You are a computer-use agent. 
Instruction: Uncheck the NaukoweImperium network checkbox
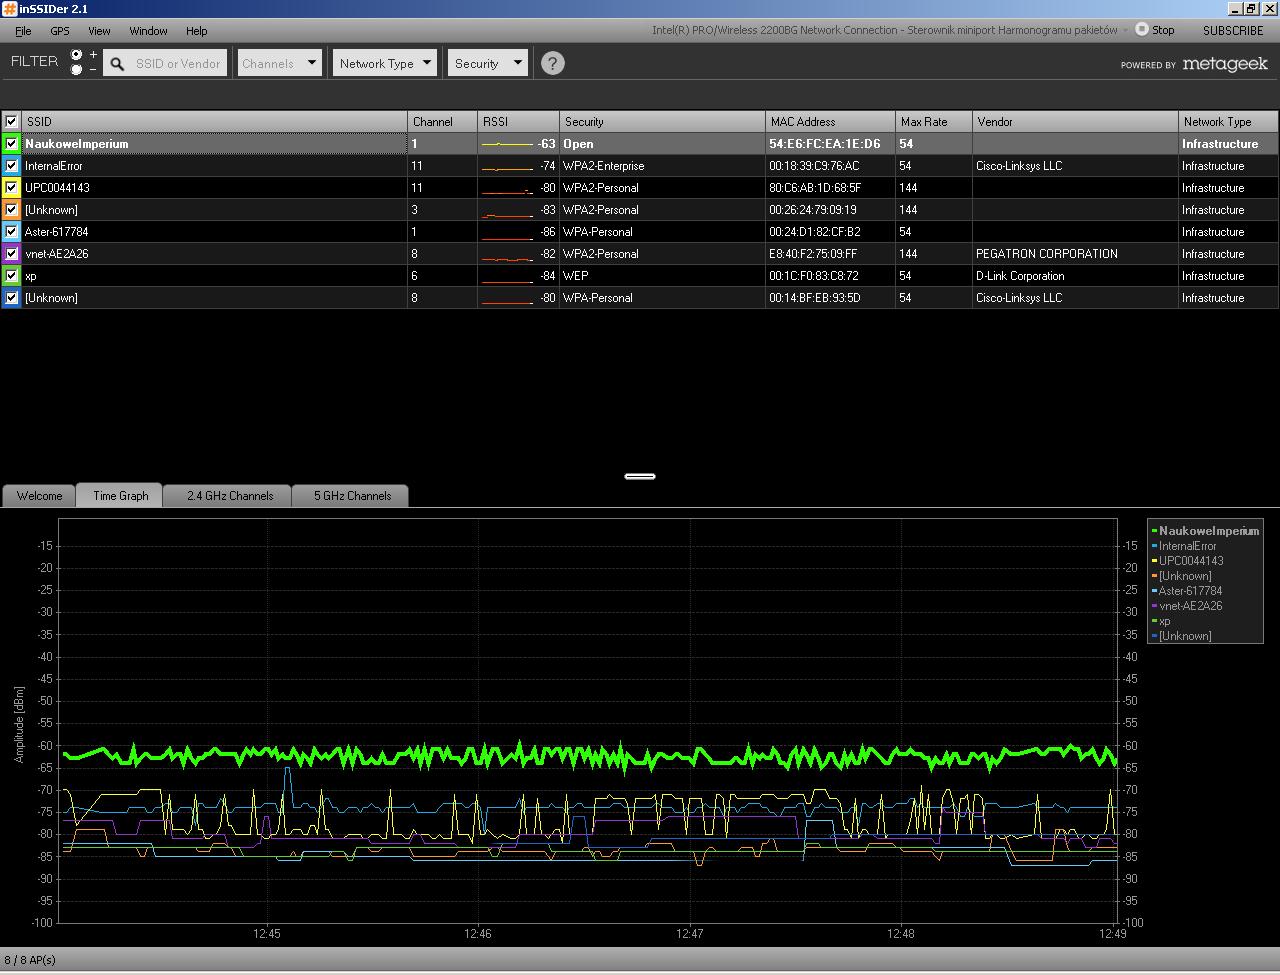(x=12, y=144)
